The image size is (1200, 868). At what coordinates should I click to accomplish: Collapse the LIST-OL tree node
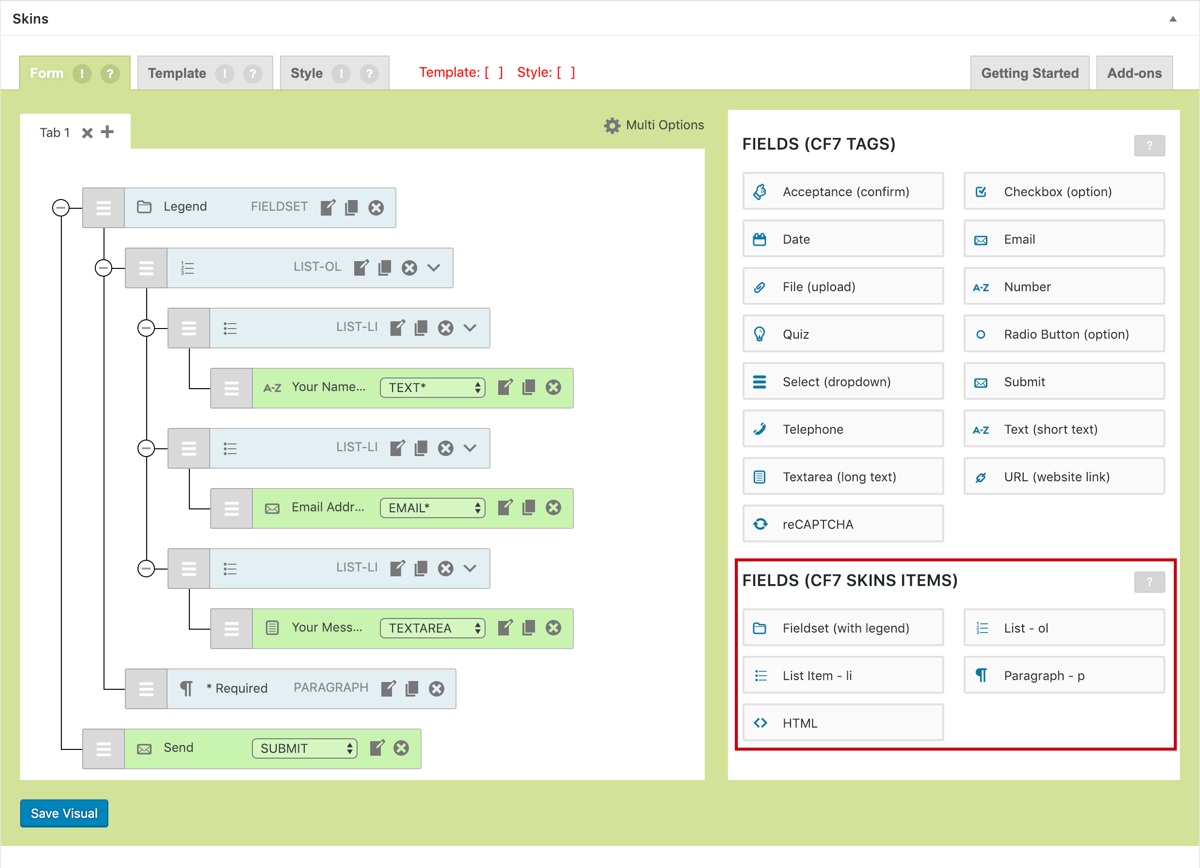coord(103,268)
